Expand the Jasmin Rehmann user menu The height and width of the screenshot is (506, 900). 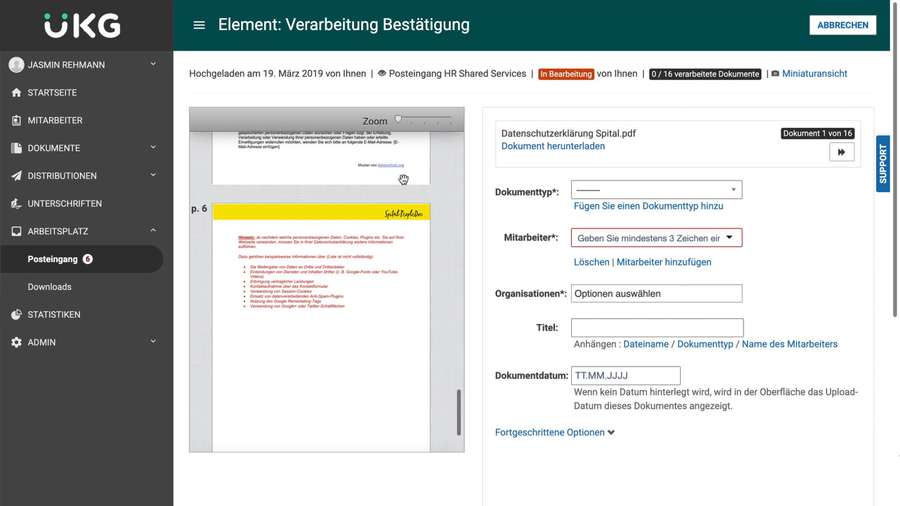click(153, 65)
